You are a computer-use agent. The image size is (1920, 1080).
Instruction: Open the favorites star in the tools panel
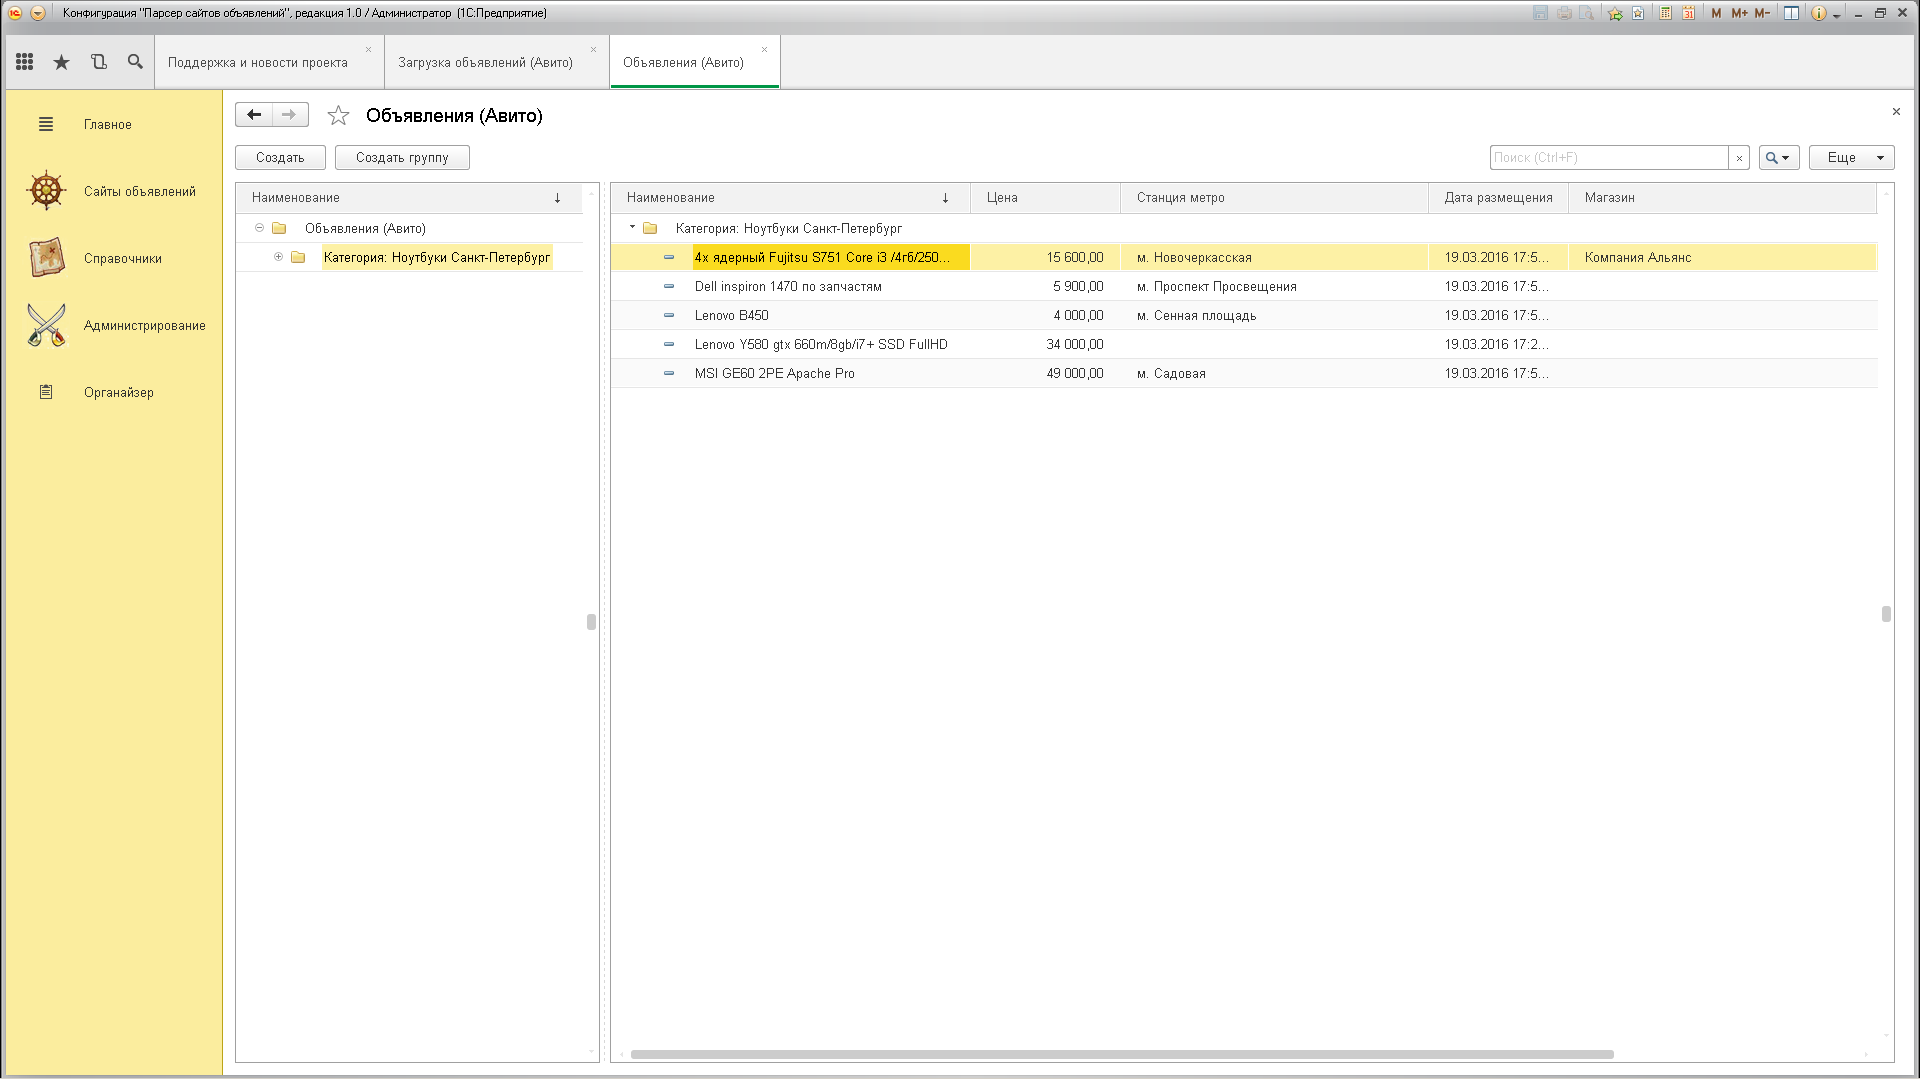point(62,62)
